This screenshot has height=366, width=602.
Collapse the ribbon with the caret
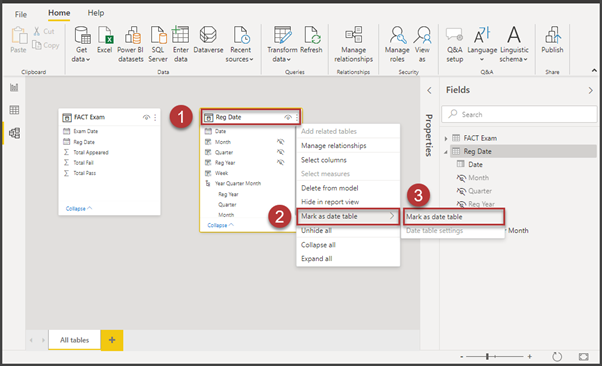594,70
